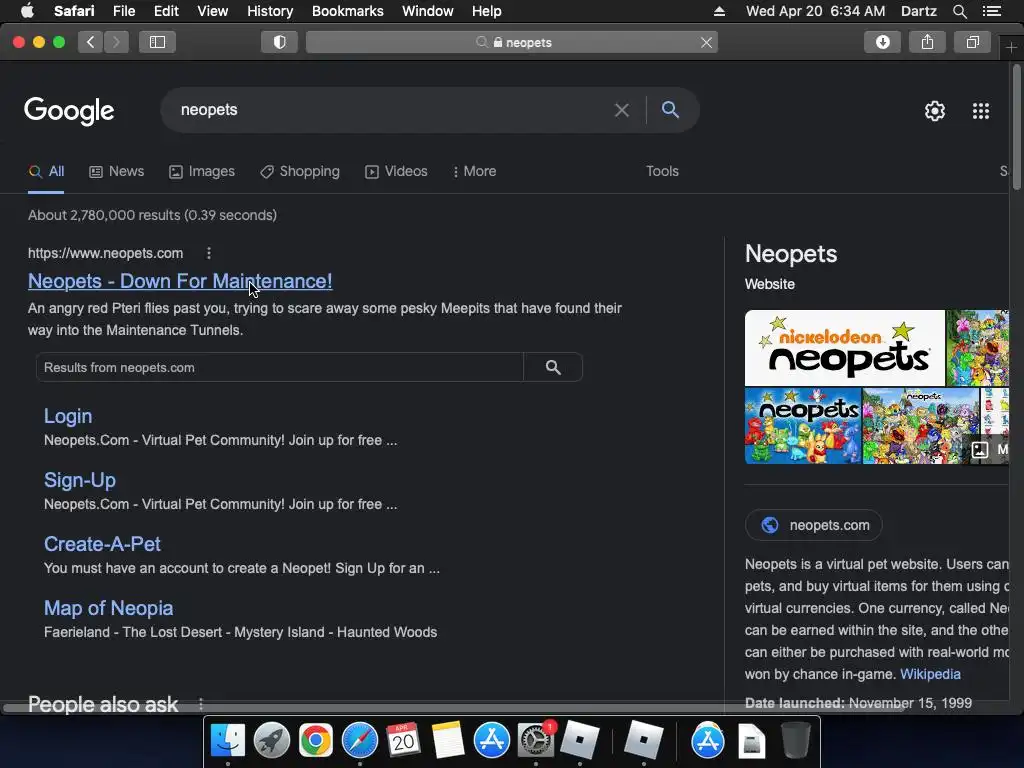
Task: Stop loading with the address bar X
Action: (x=707, y=42)
